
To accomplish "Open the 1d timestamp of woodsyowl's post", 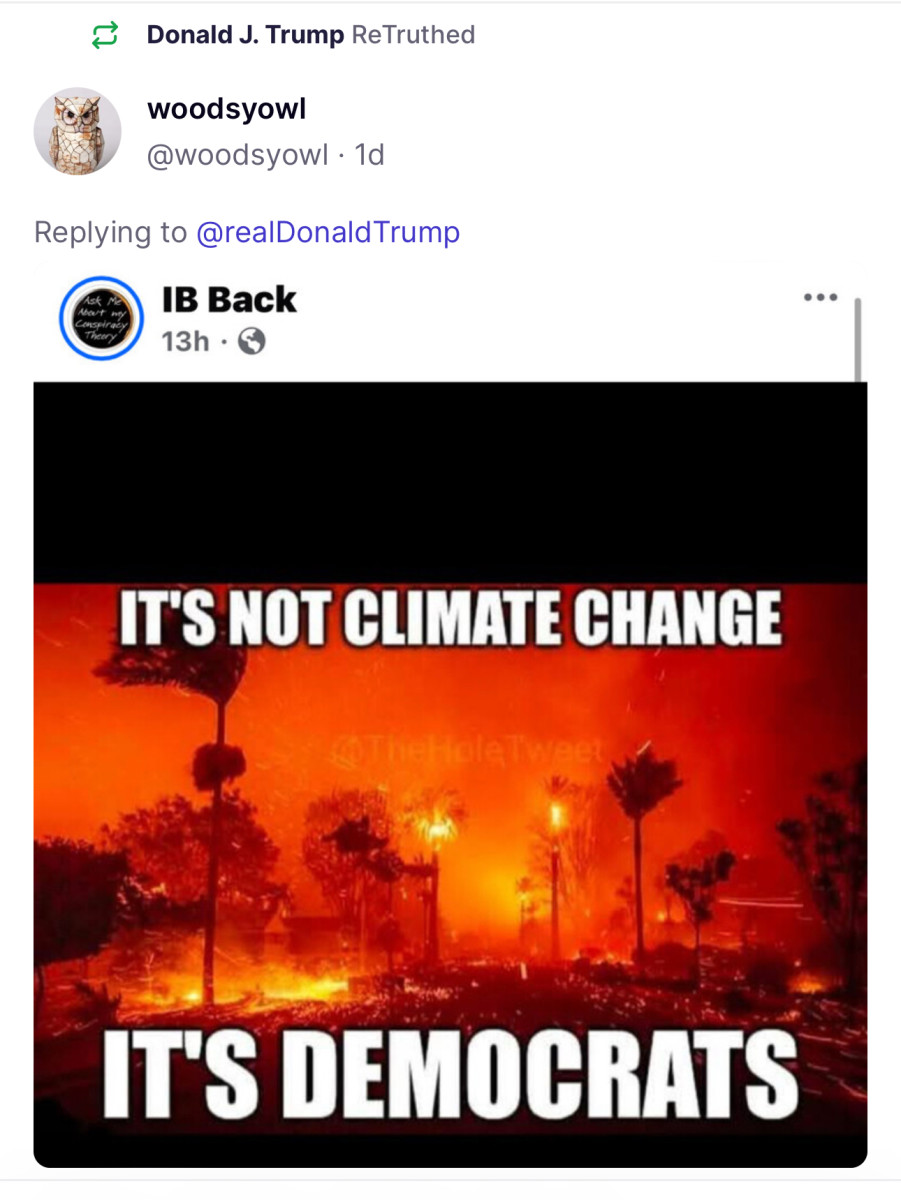I will coord(372,155).
